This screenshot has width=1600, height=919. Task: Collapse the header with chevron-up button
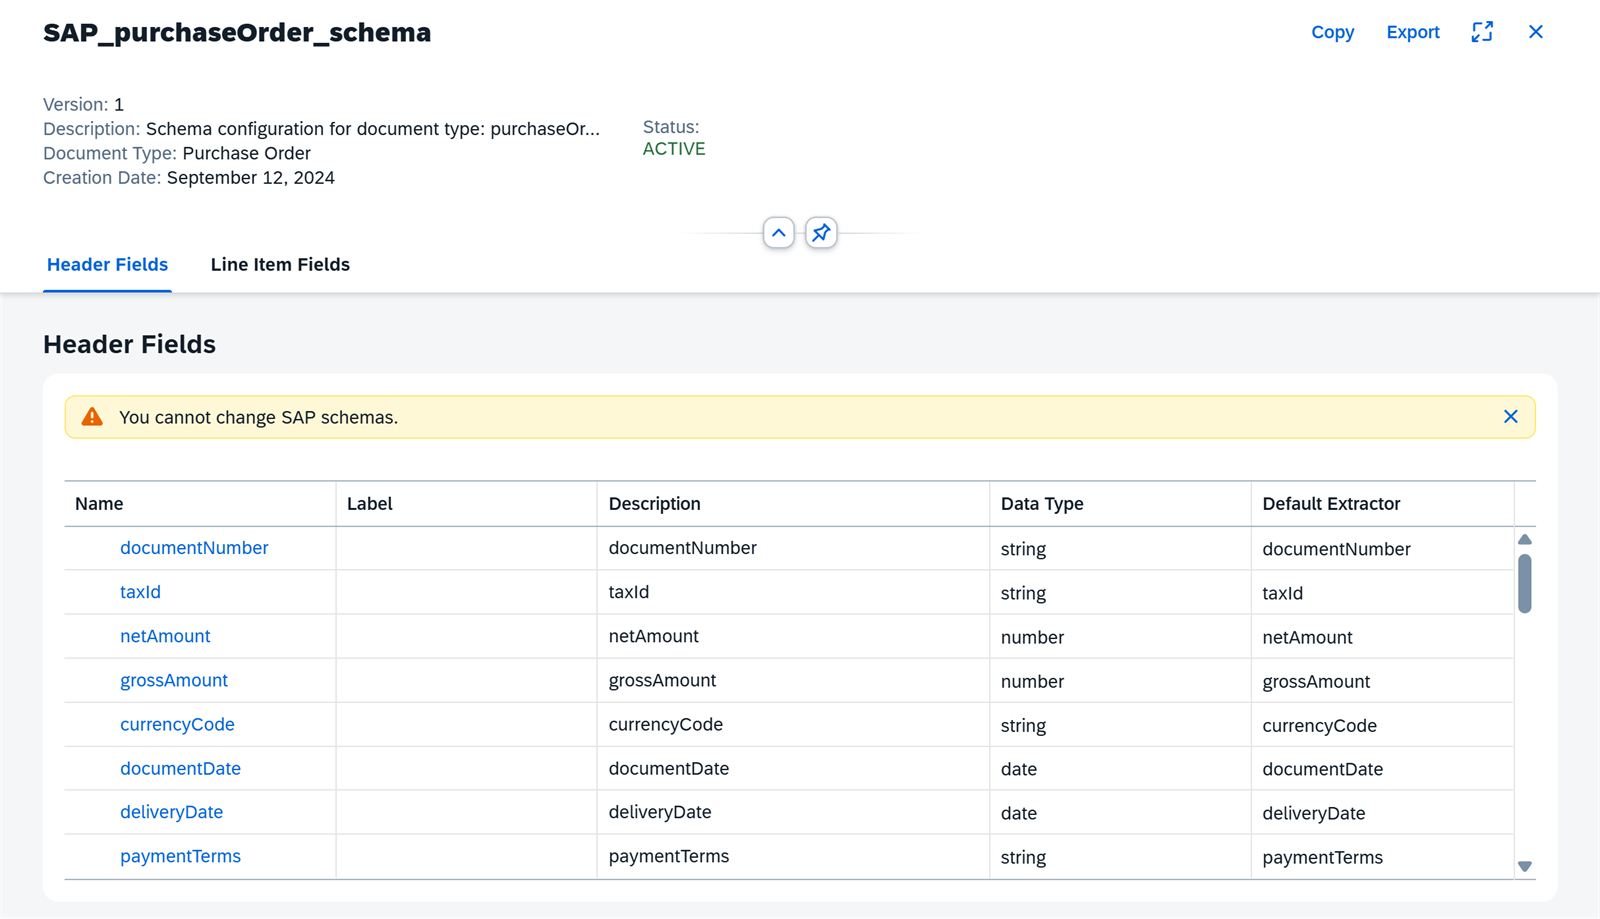pos(779,233)
